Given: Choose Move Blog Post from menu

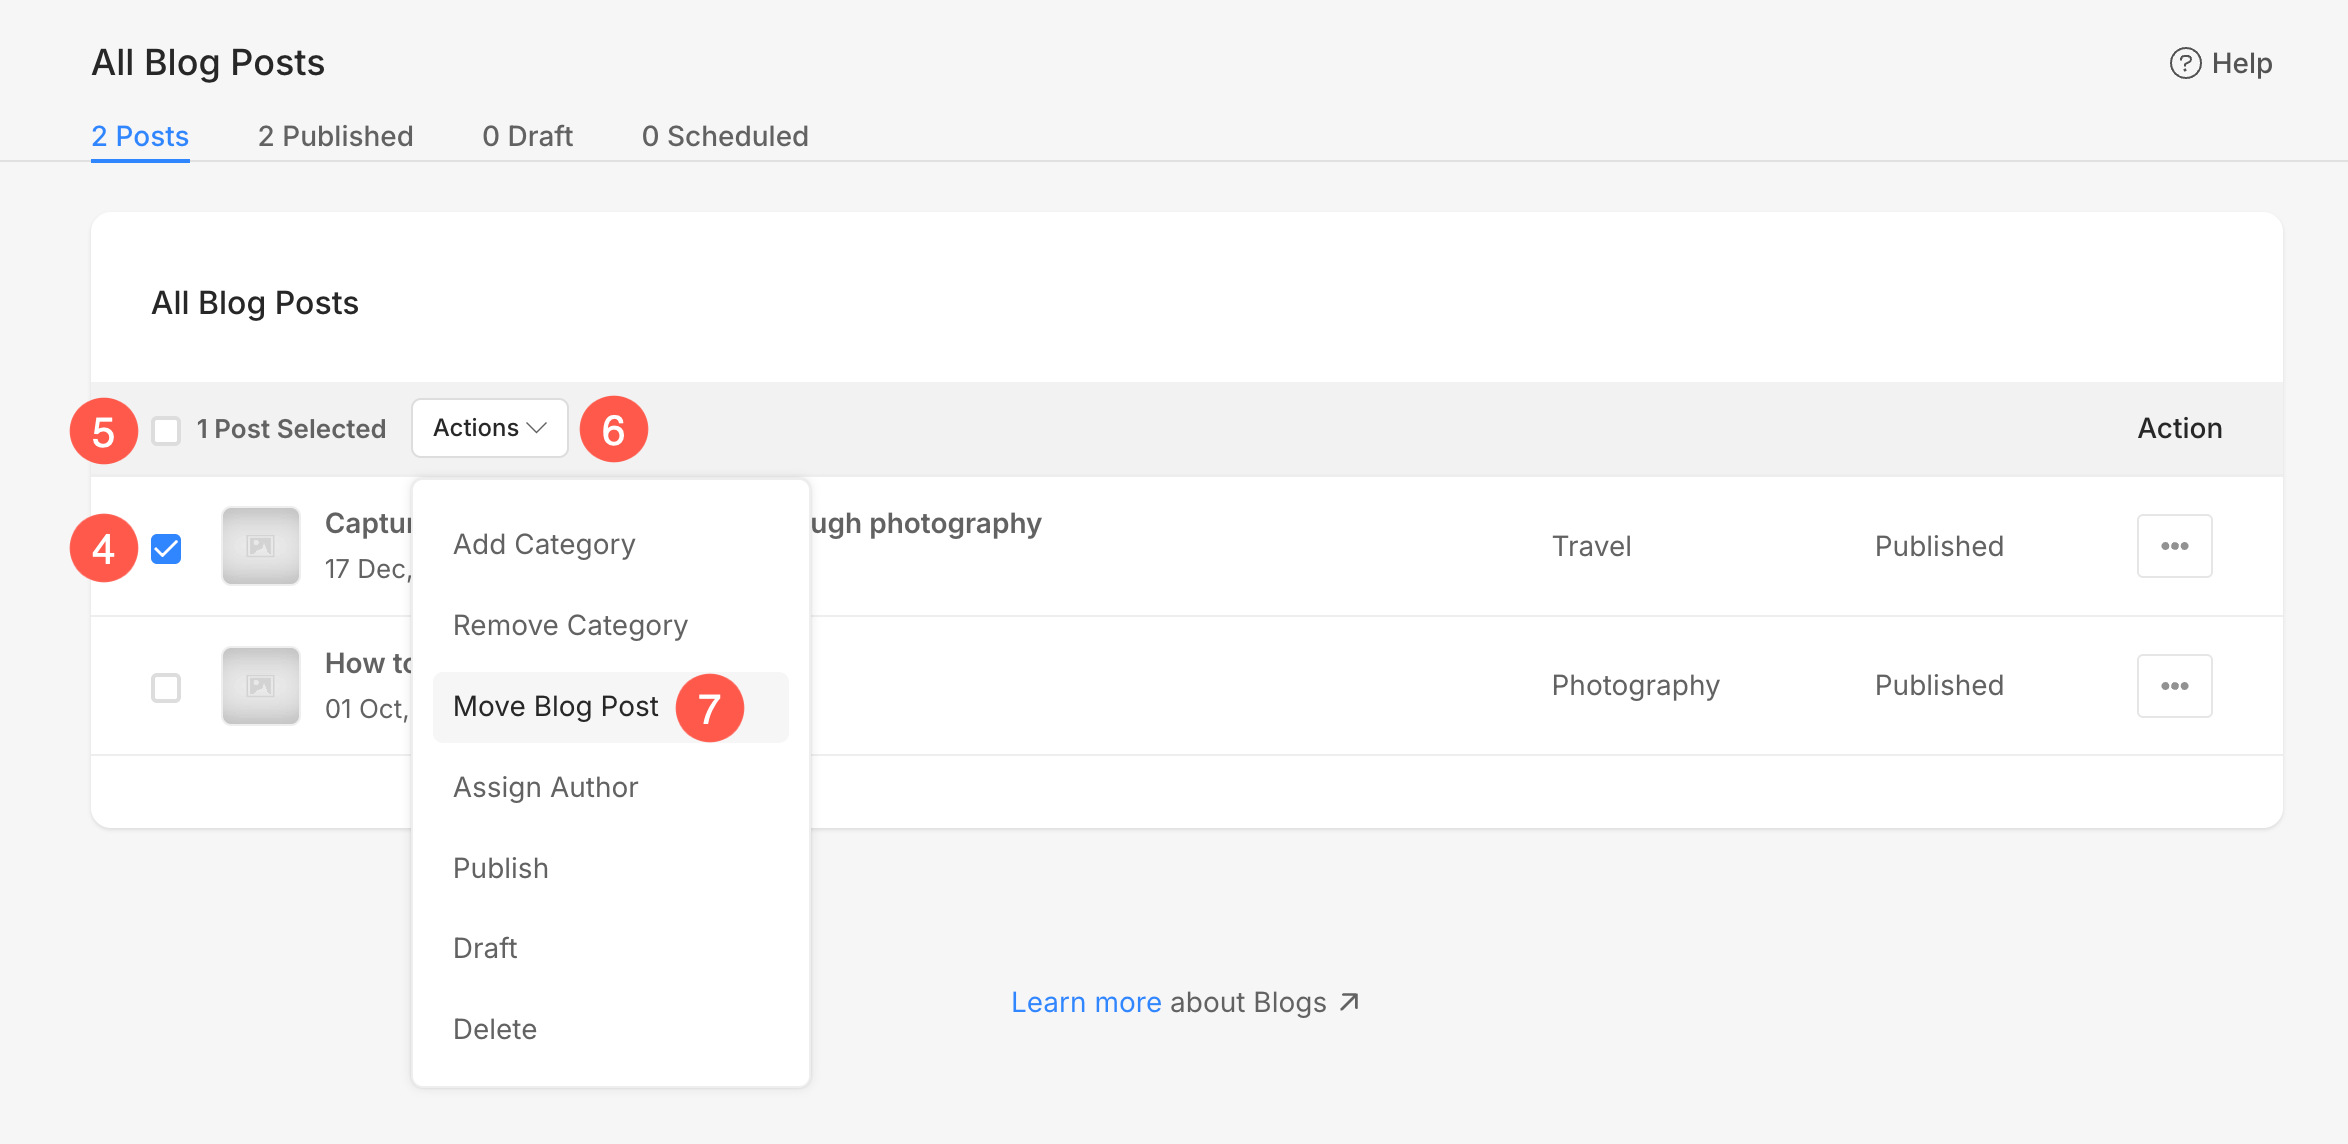Looking at the screenshot, I should click(556, 706).
